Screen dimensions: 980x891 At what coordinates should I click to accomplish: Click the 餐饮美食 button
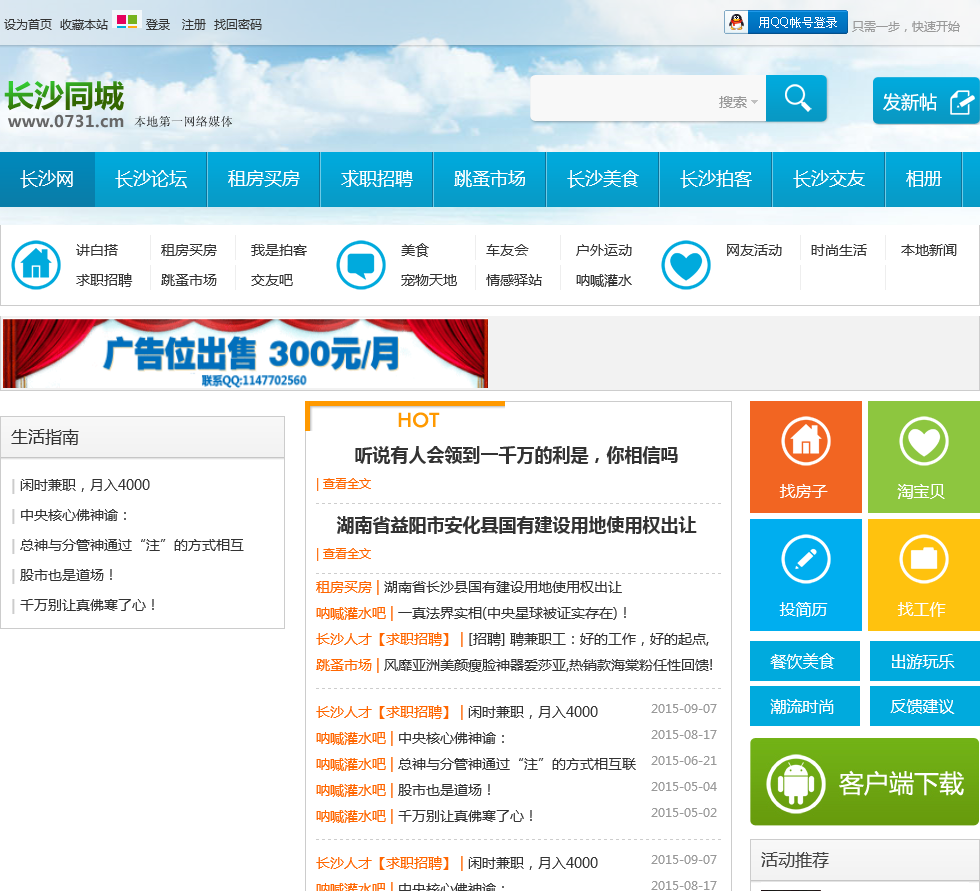point(804,661)
